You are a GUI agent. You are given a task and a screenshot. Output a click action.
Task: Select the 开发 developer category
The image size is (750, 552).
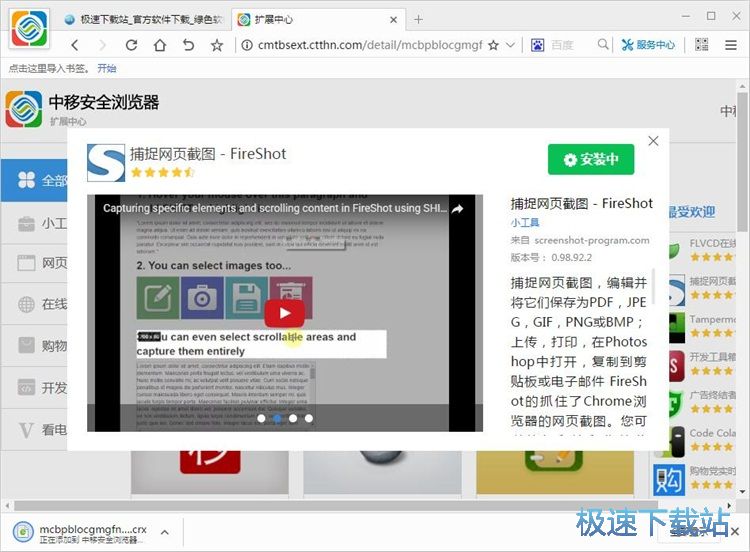click(34, 387)
